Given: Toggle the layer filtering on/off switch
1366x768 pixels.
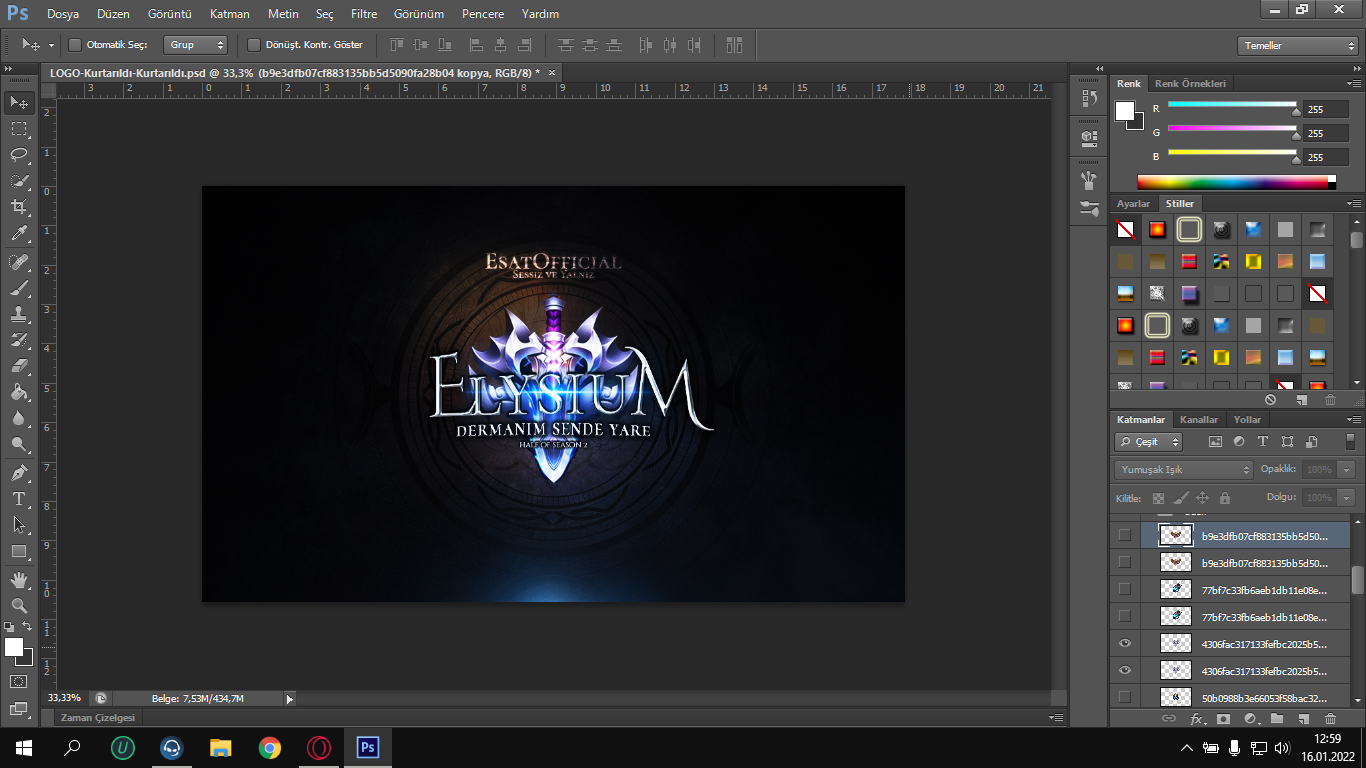Looking at the screenshot, I should (1351, 441).
